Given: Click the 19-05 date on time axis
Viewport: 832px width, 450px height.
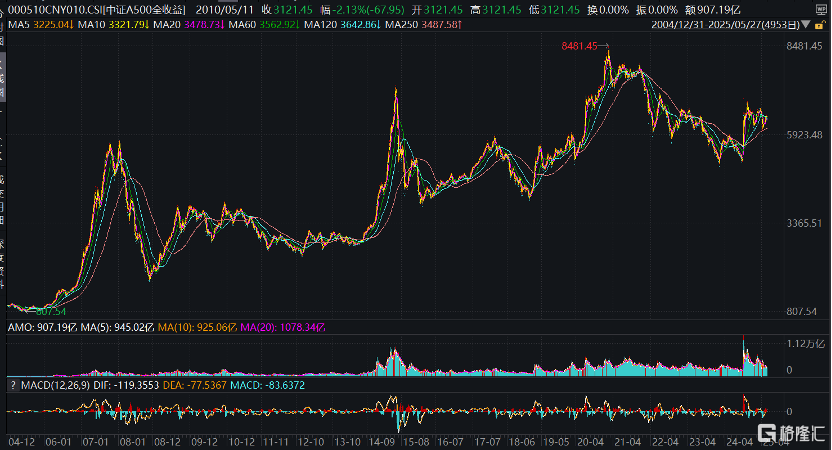Looking at the screenshot, I should (x=556, y=442).
